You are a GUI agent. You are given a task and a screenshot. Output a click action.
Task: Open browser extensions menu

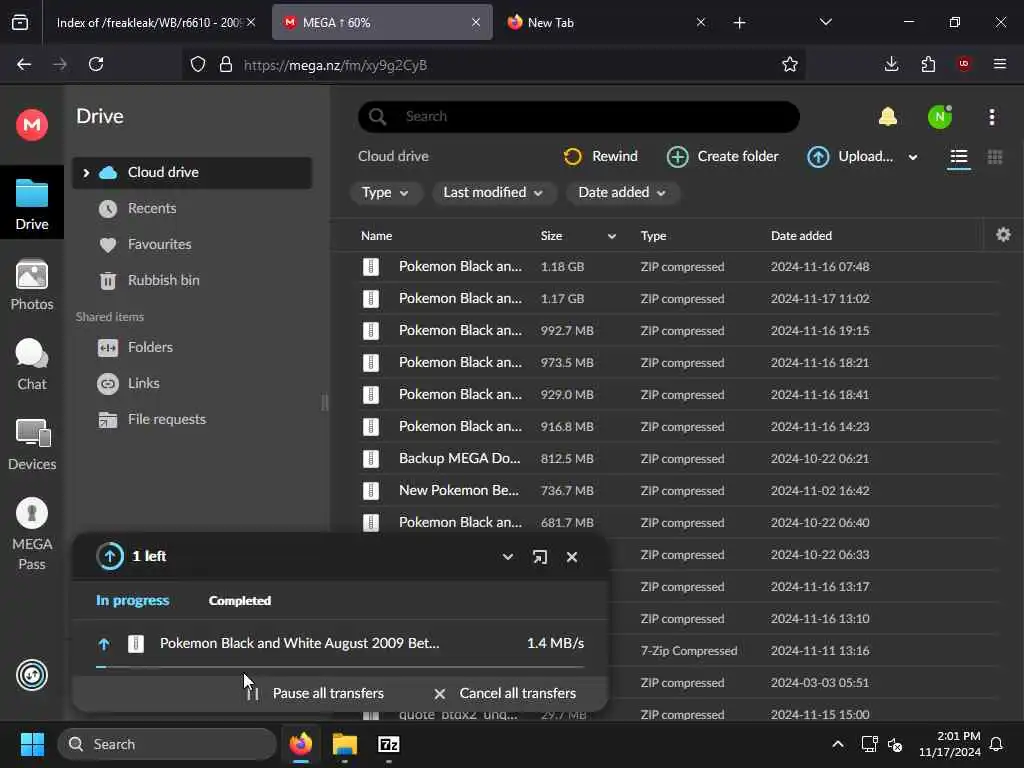pyautogui.click(x=928, y=64)
